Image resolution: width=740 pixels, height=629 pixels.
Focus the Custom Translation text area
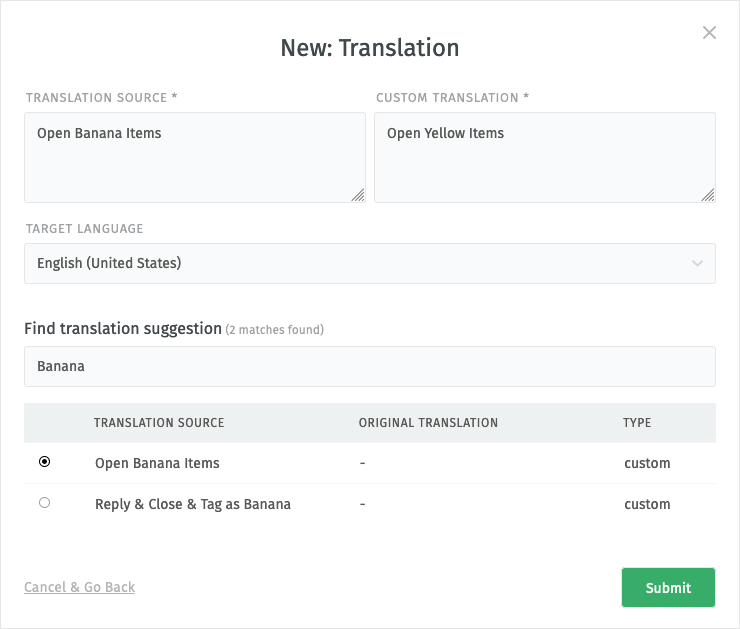coord(545,158)
